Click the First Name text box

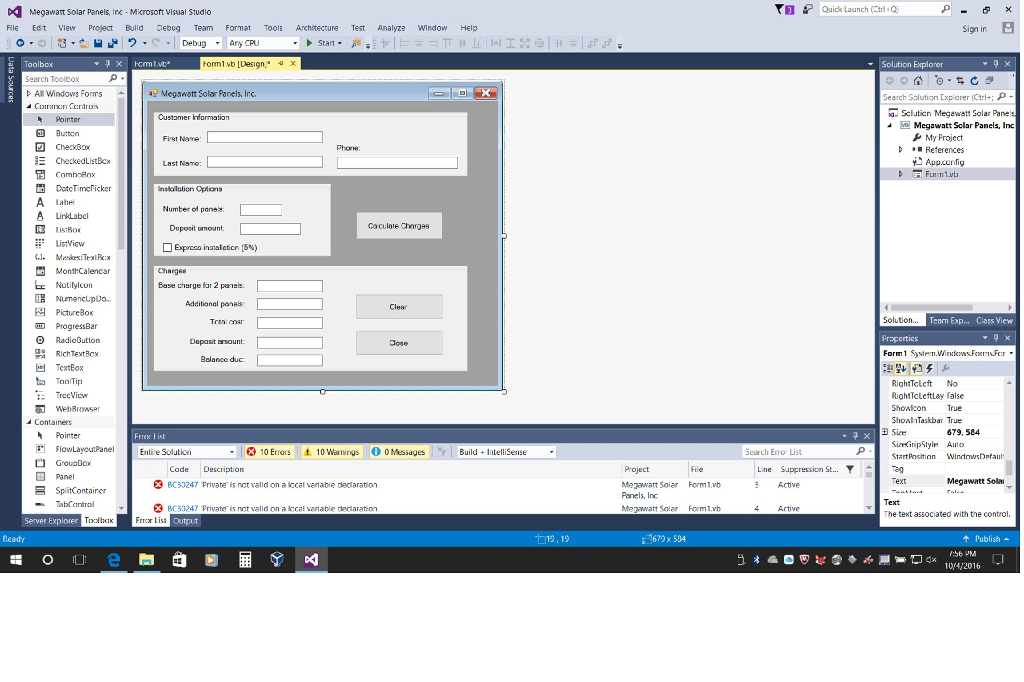pyautogui.click(x=264, y=138)
